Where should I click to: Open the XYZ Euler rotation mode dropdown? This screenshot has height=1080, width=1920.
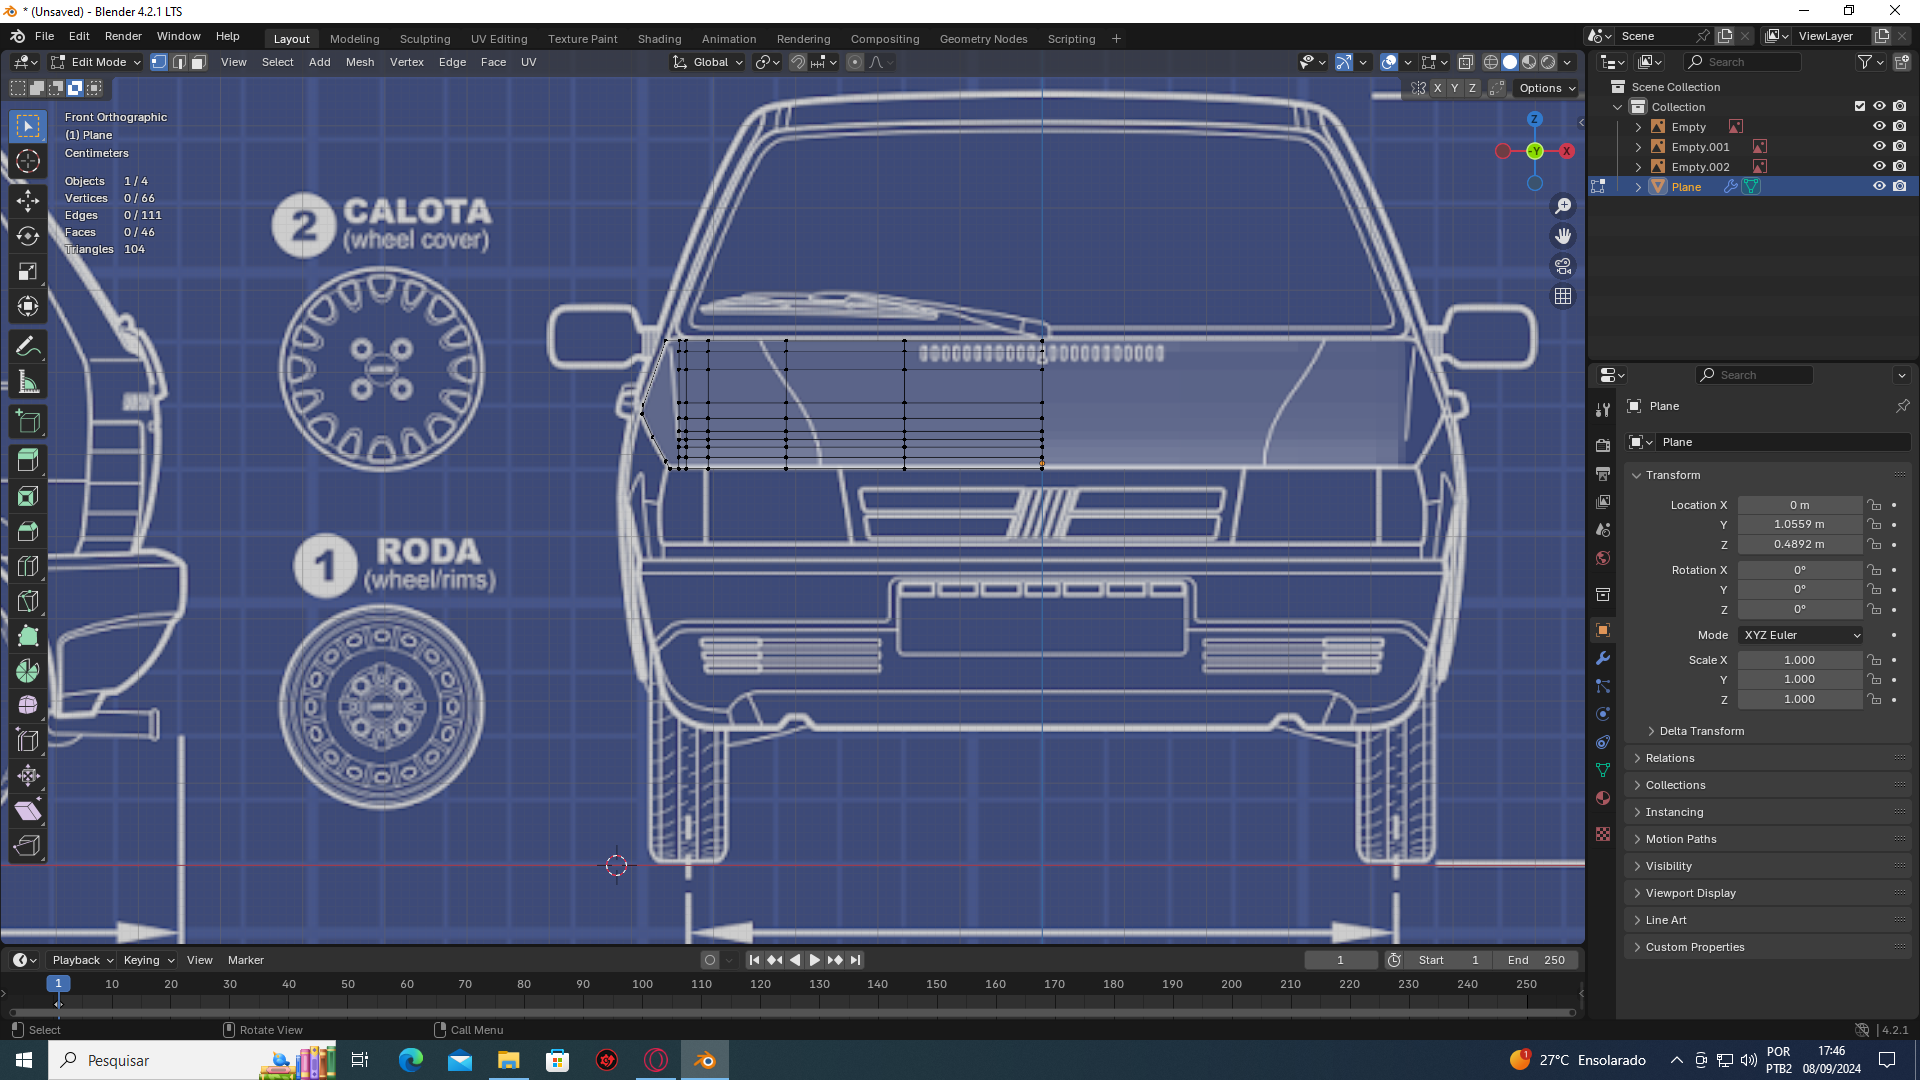pyautogui.click(x=1801, y=635)
